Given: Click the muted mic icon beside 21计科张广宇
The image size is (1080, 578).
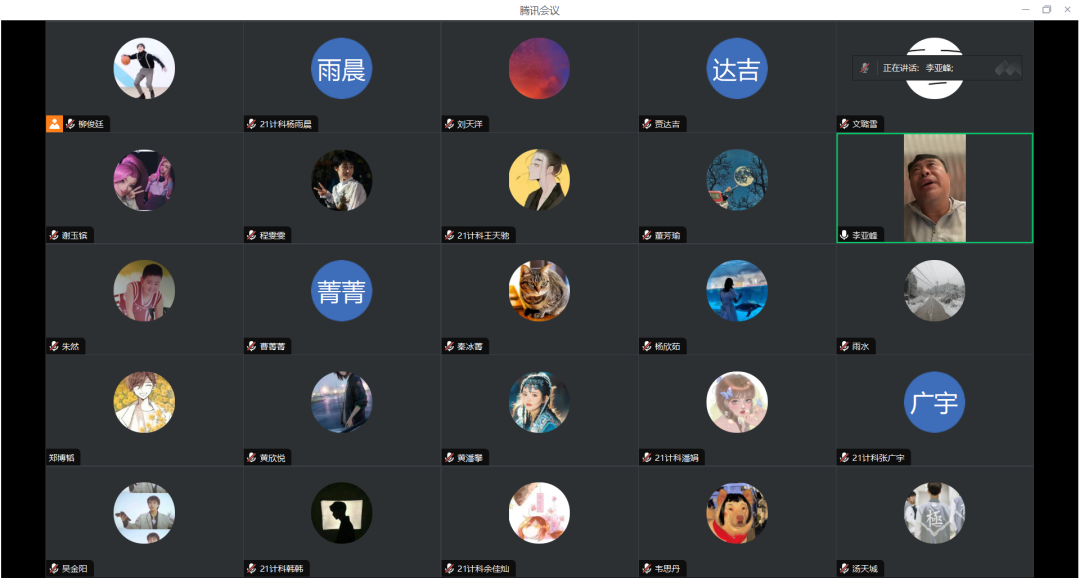Looking at the screenshot, I should [844, 458].
